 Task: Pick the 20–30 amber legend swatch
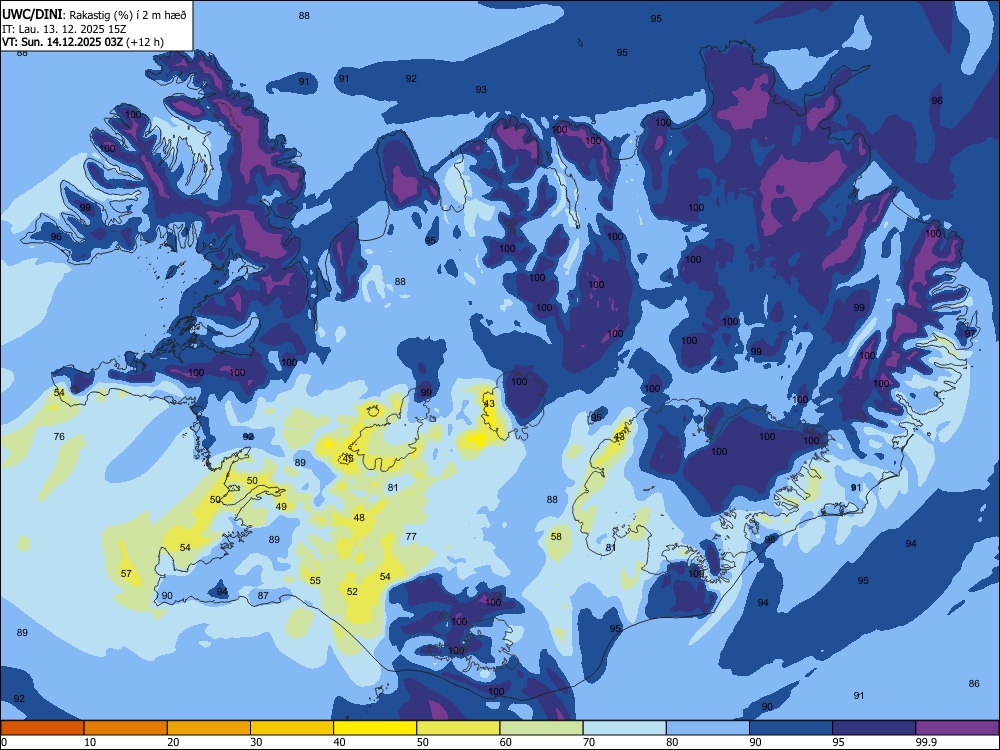209,728
